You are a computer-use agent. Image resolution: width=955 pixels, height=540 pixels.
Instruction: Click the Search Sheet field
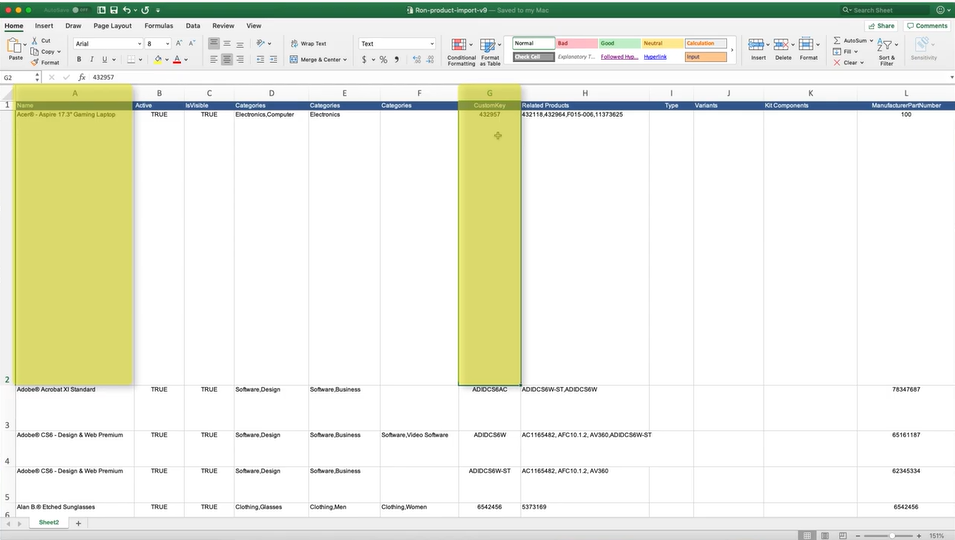tap(885, 10)
